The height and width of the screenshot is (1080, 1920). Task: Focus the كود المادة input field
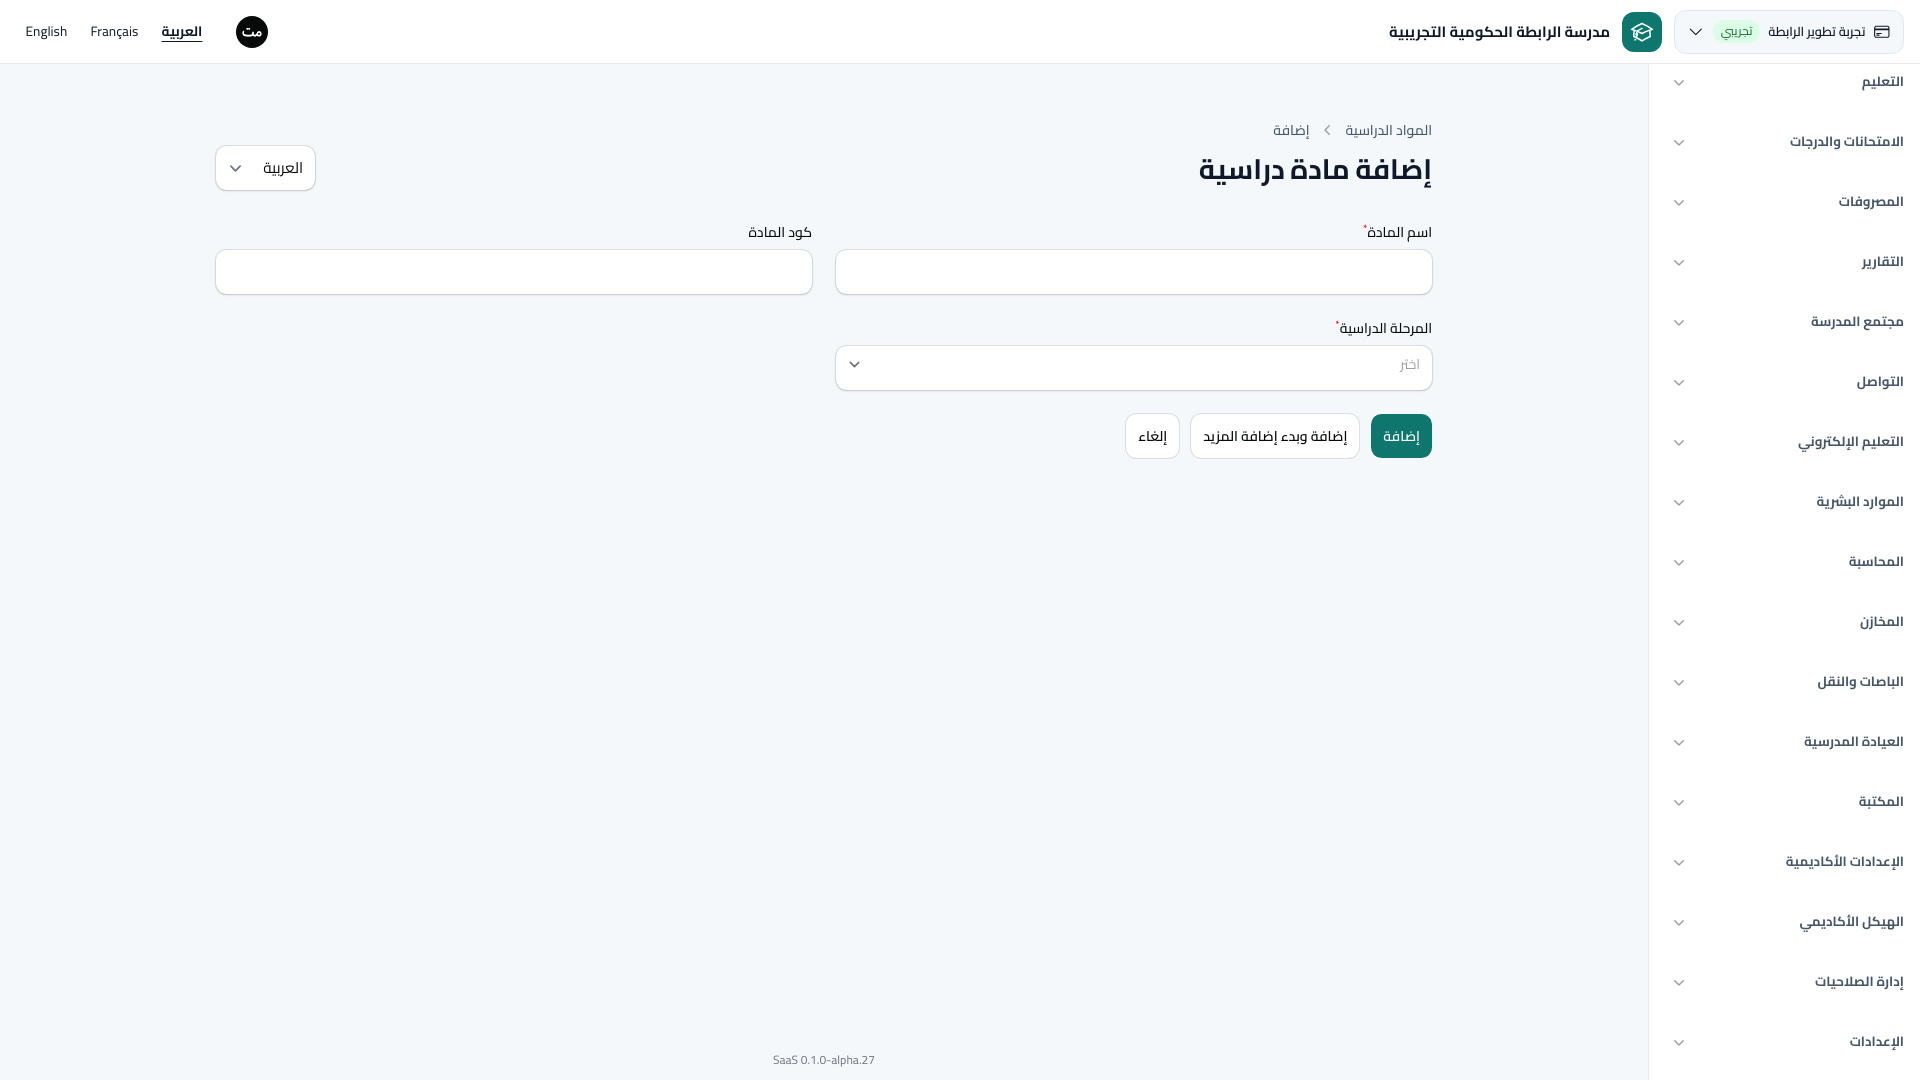point(514,272)
